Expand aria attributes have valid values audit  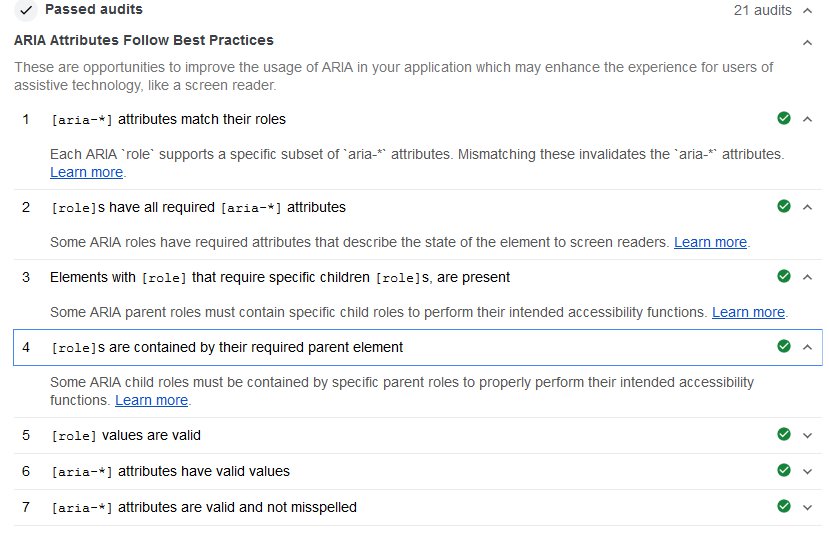pos(808,471)
